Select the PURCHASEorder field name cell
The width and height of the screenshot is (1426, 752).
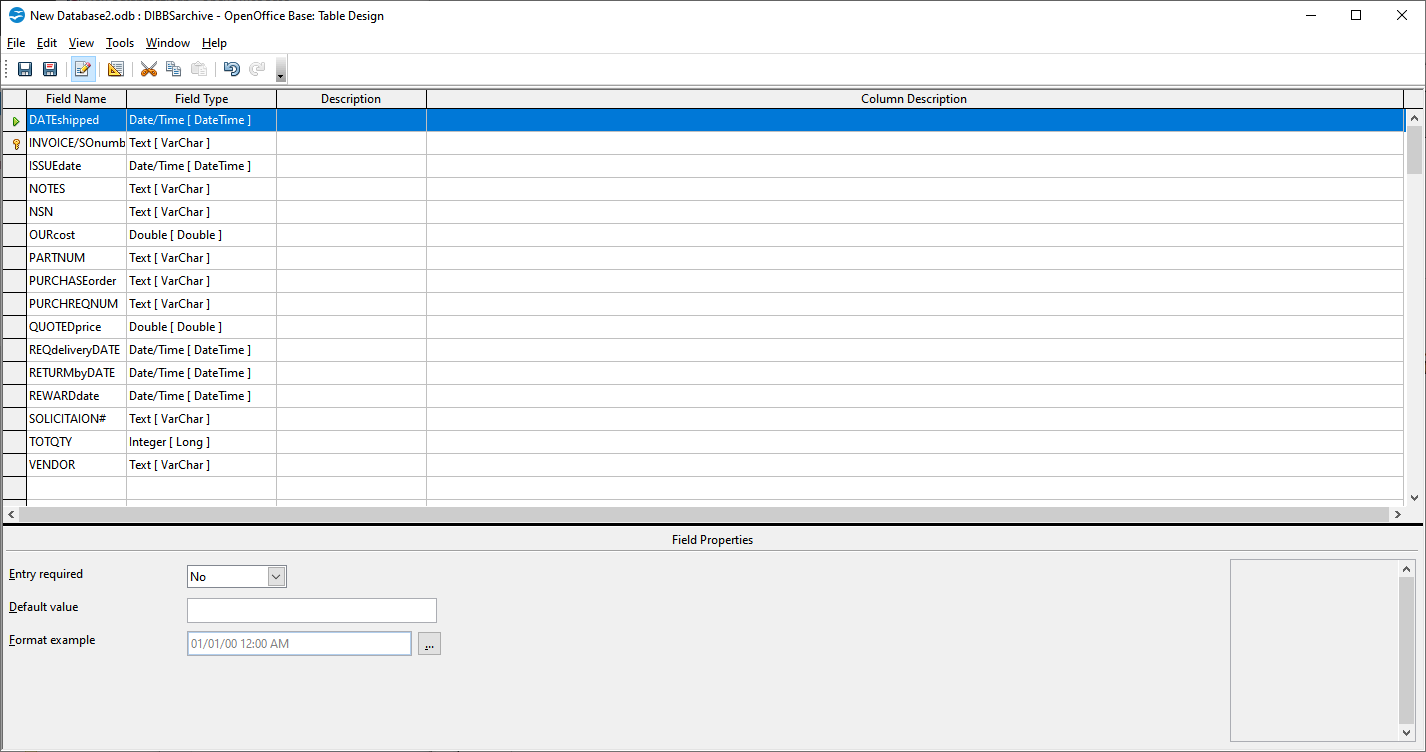76,281
